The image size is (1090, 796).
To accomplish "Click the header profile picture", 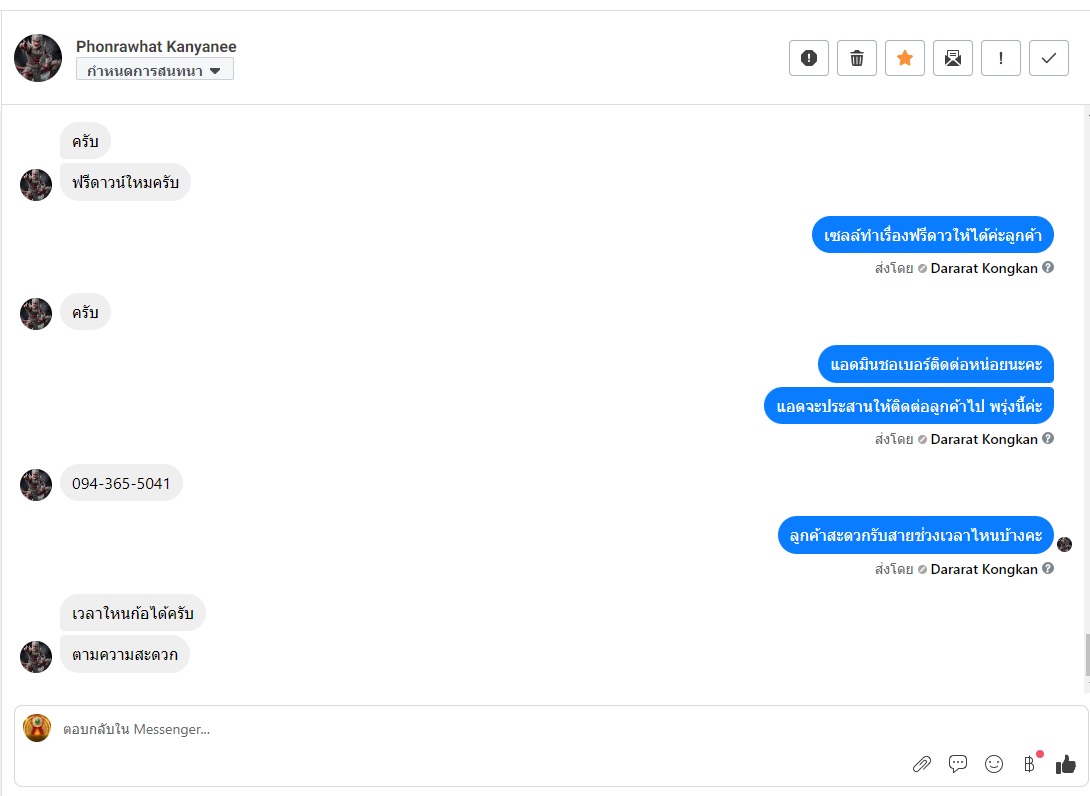I will pos(38,58).
